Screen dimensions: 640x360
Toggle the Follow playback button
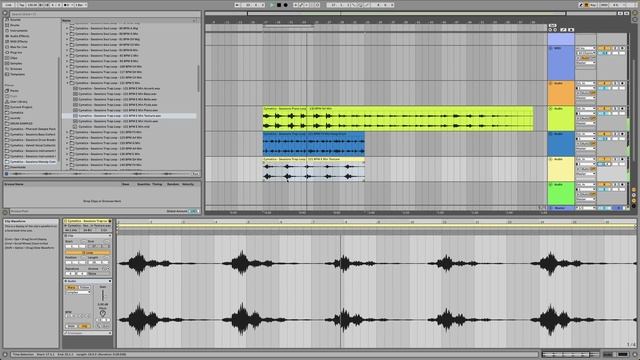tap(238, 5)
